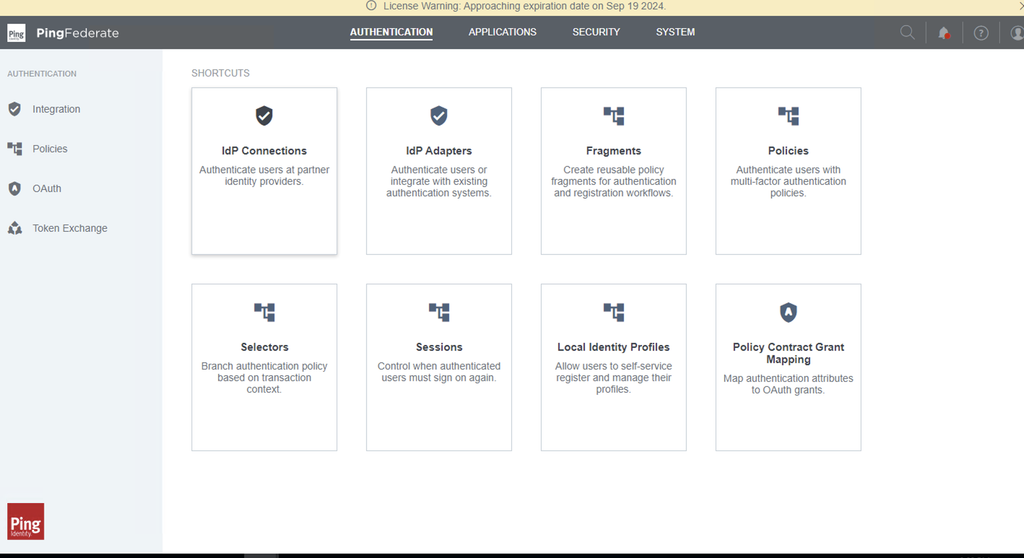
Task: Open the Local Identity Profiles title
Action: tap(613, 347)
